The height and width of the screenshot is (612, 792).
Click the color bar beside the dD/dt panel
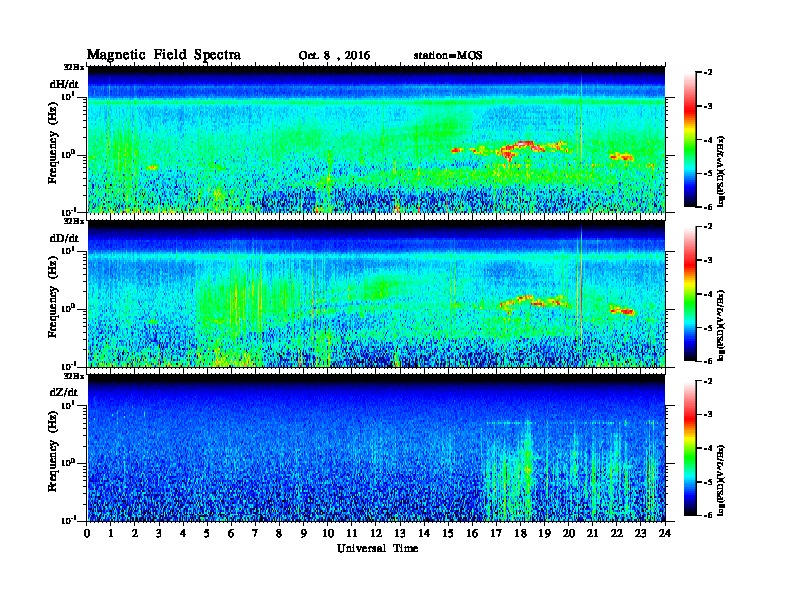tap(690, 293)
